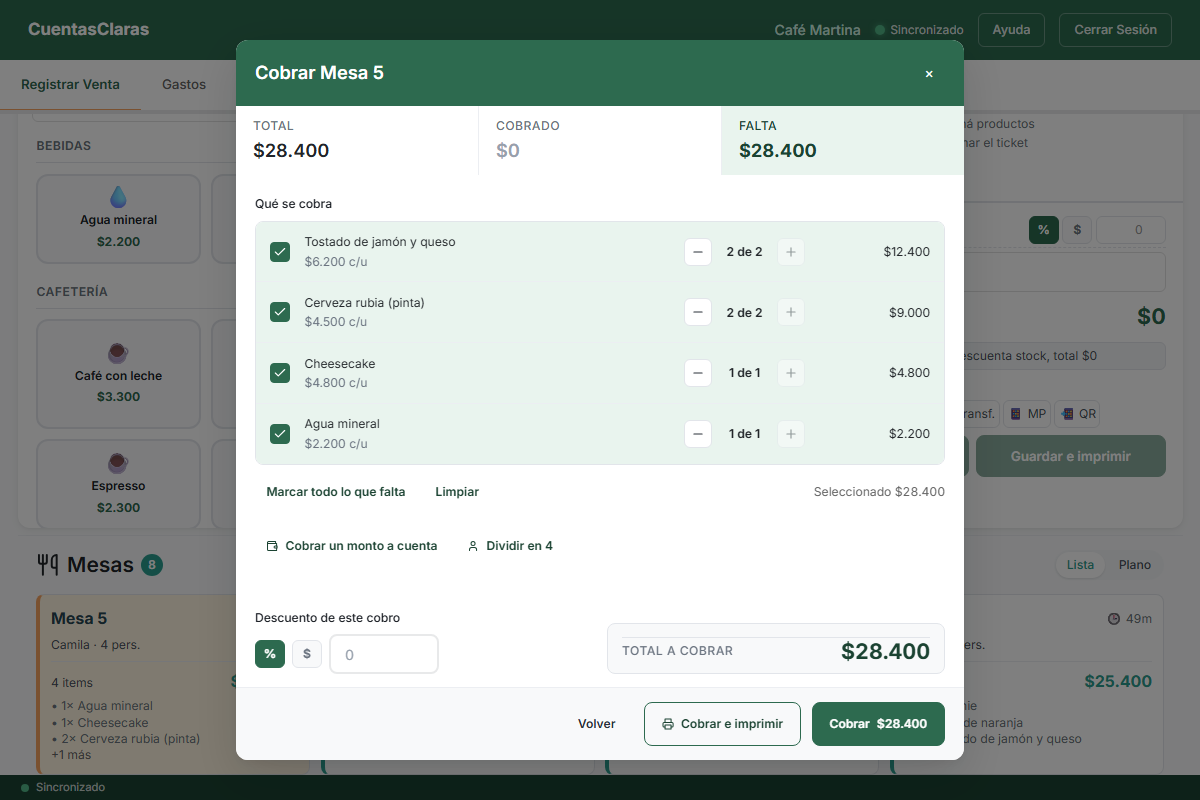The image size is (1200, 800).
Task: Close the Cobrar Mesa 5 dialog
Action: coord(929,73)
